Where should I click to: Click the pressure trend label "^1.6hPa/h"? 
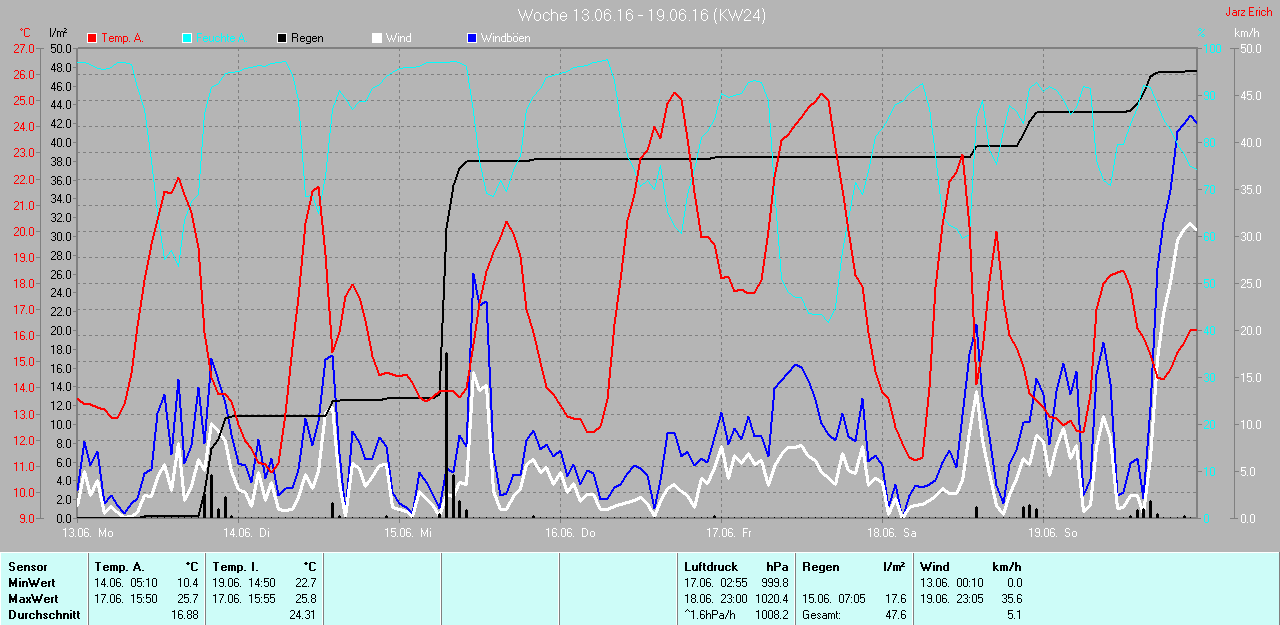tap(712, 615)
